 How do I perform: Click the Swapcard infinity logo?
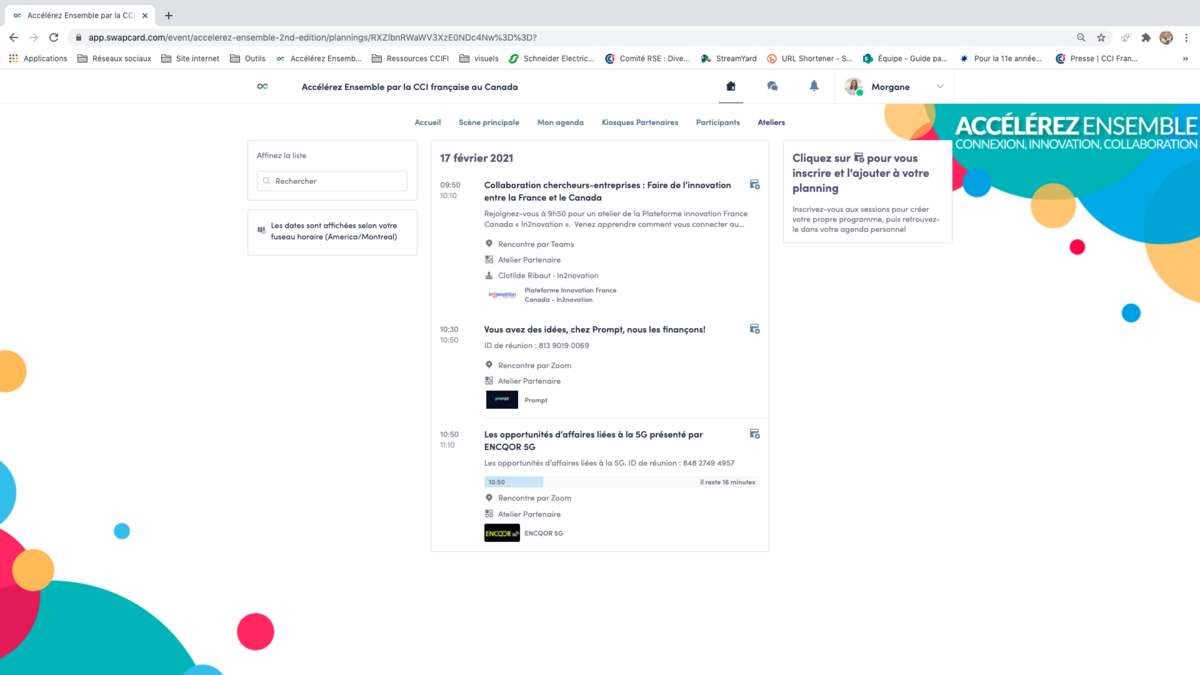coord(262,87)
